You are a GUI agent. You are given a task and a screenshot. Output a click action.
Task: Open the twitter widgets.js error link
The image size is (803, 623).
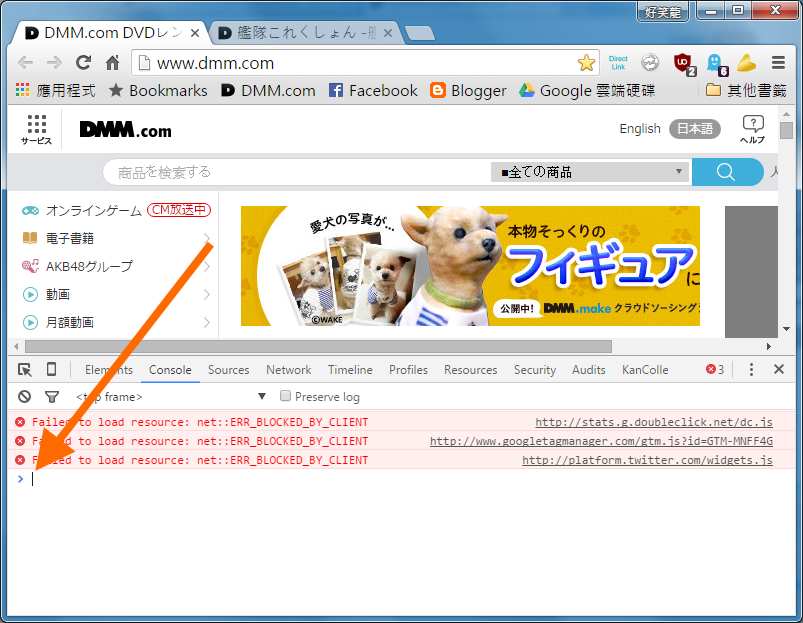(647, 460)
